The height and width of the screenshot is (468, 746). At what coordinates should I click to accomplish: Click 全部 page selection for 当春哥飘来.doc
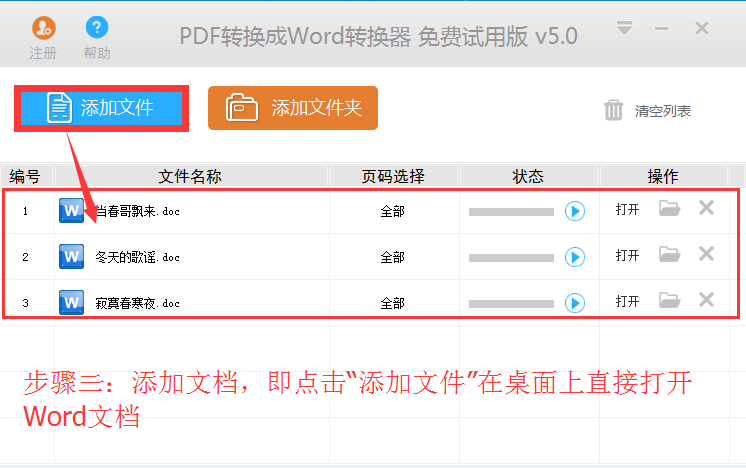click(x=393, y=211)
